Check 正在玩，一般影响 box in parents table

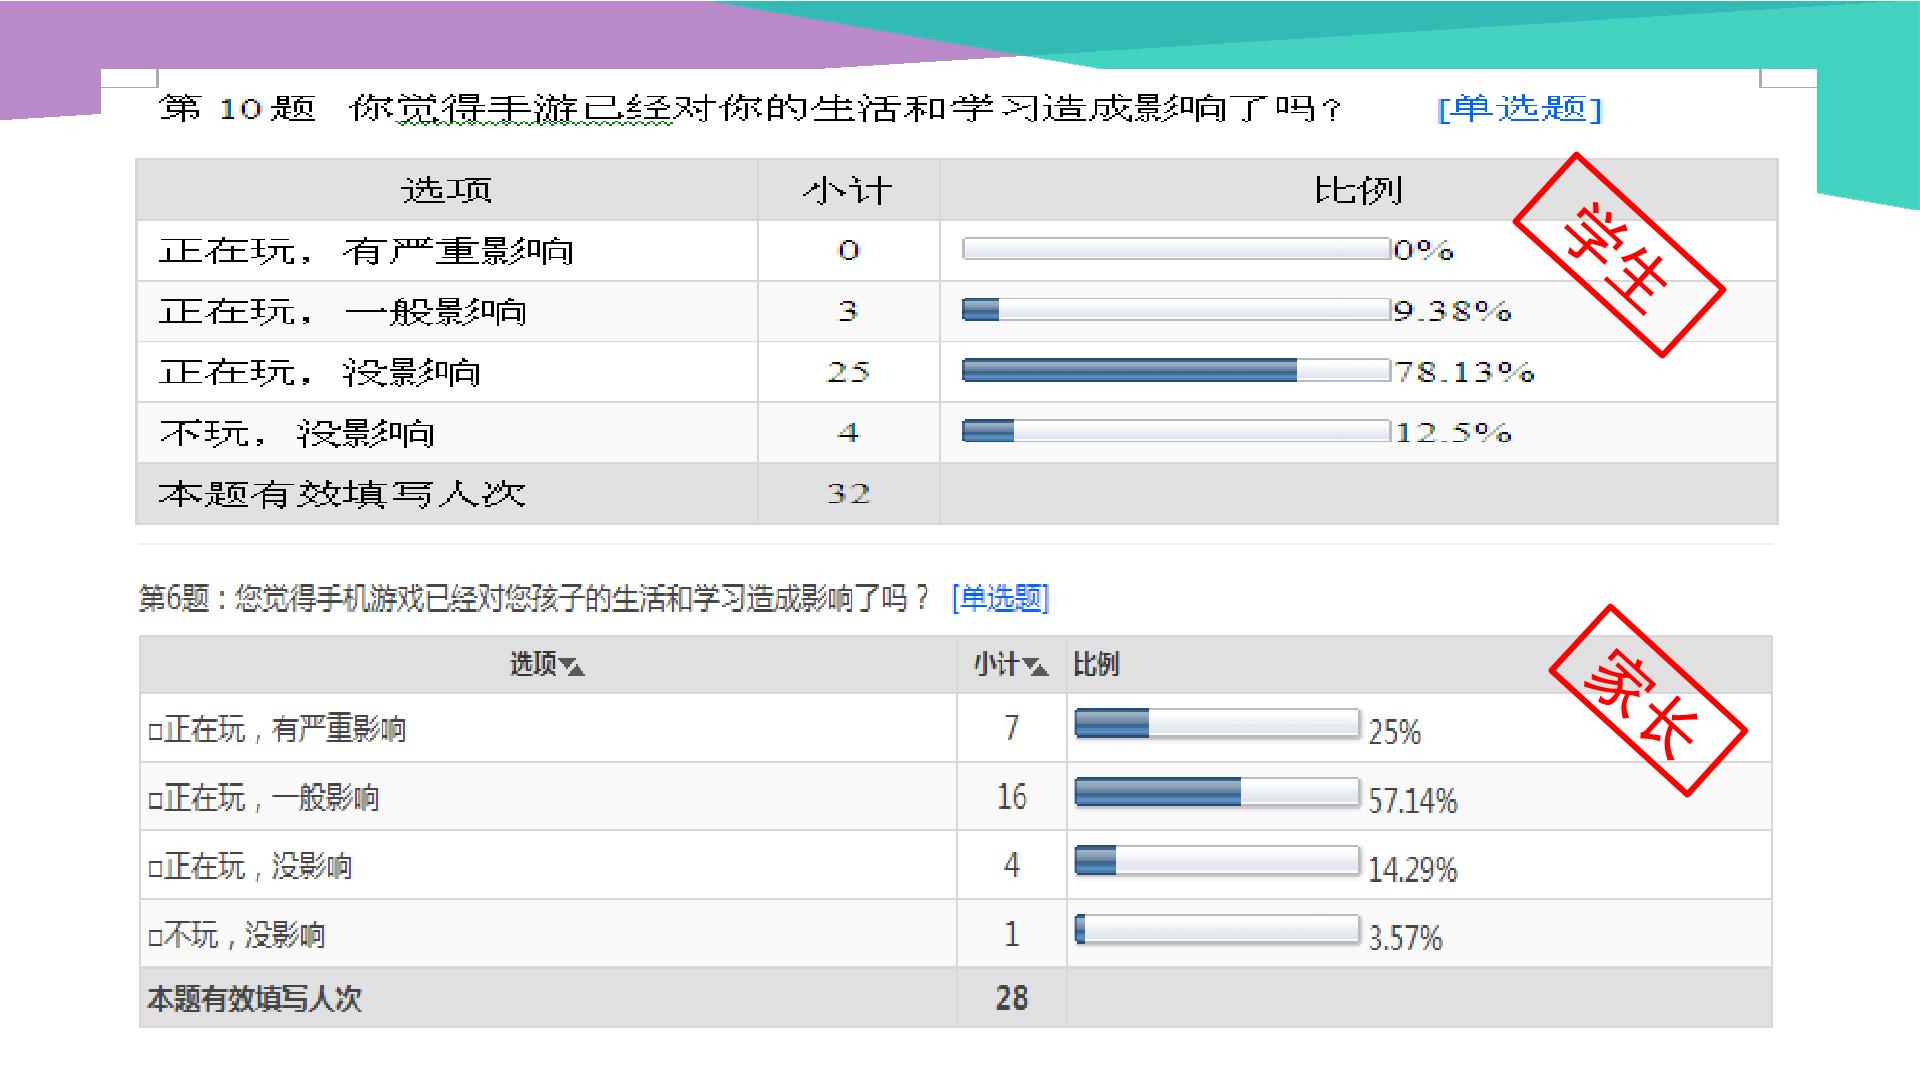pos(155,801)
